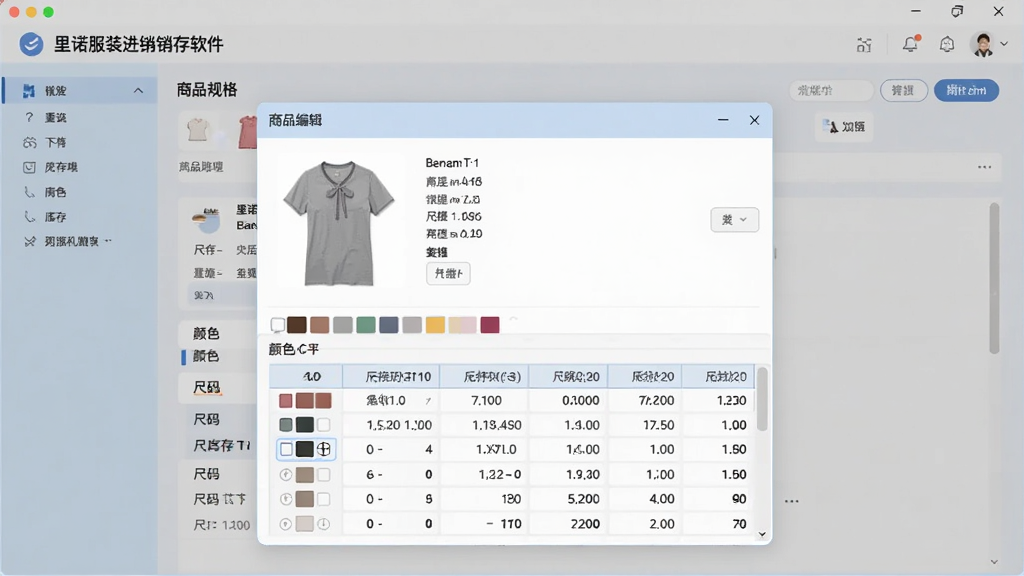Click the blue checkmark app logo
Screen dimensions: 1024x576
pyautogui.click(x=31, y=44)
